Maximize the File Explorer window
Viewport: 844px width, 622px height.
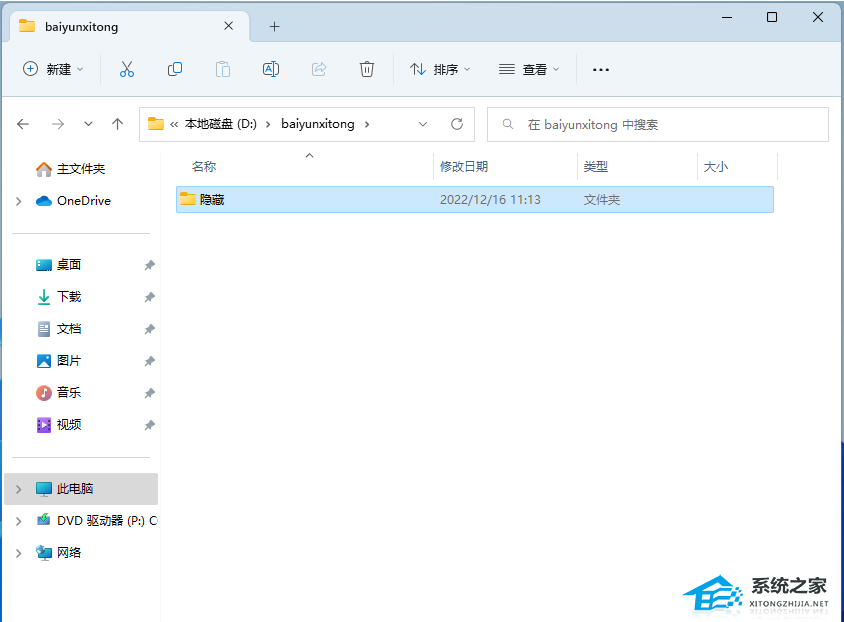click(x=772, y=17)
